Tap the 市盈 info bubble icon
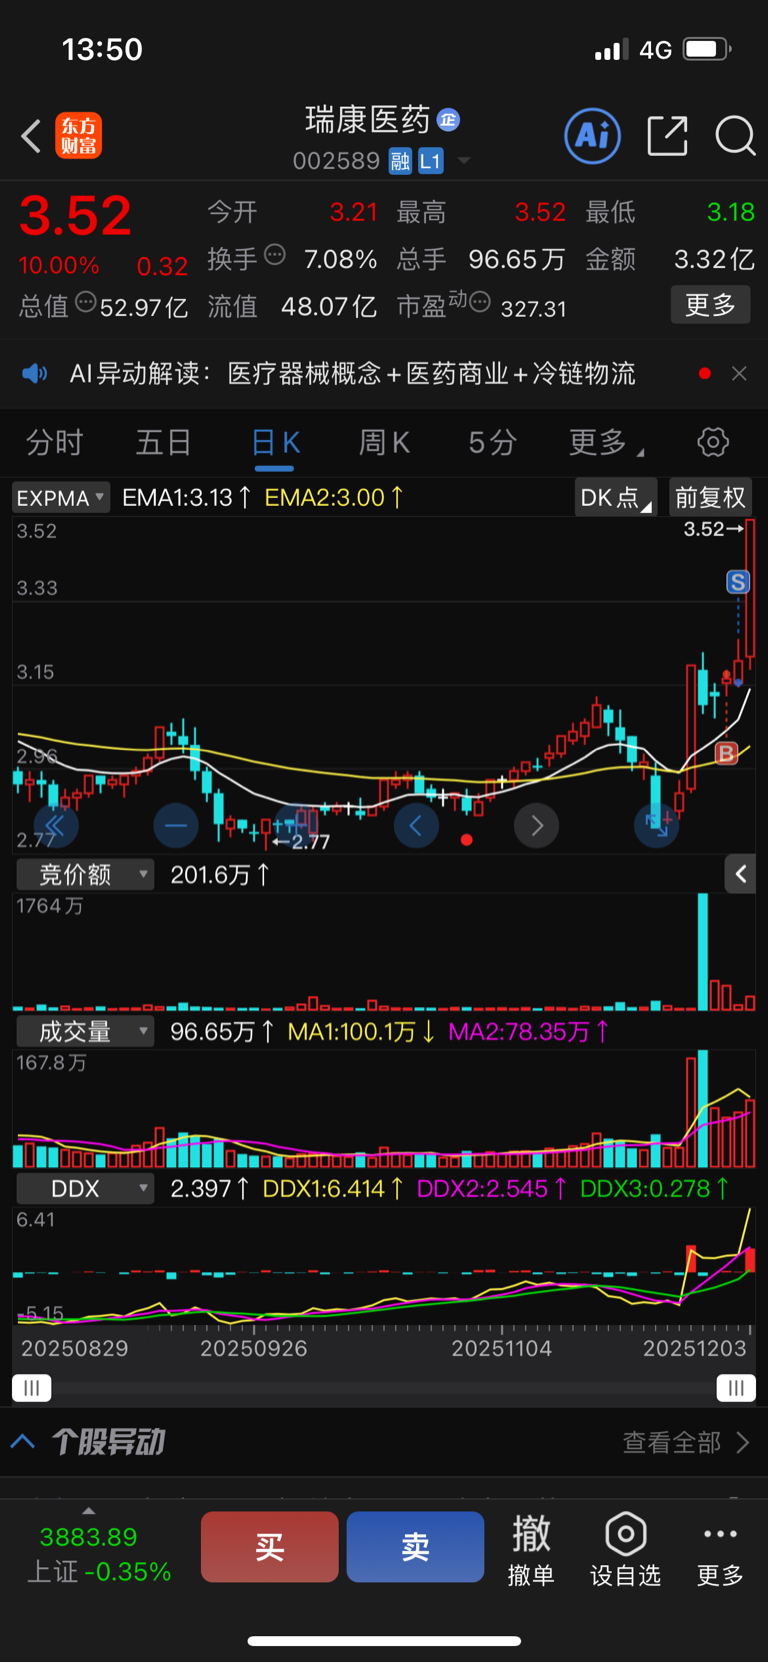Screen dimensions: 768x1663 coord(480,302)
